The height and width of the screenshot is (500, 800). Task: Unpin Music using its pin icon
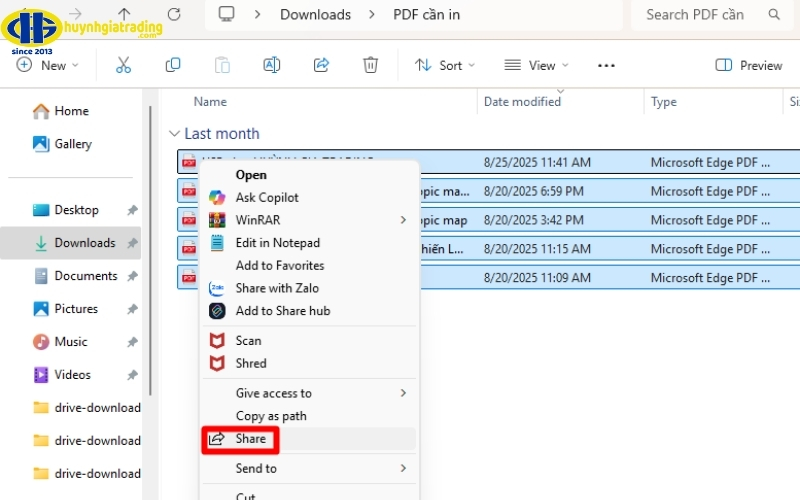click(x=132, y=342)
